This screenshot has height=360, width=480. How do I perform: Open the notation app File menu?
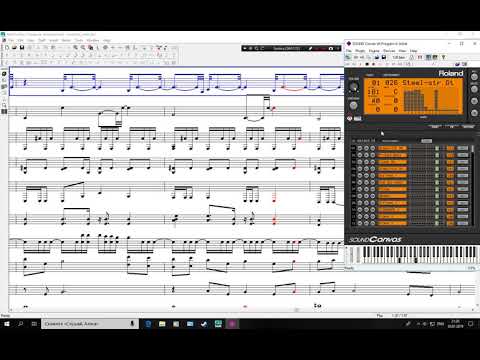click(11, 40)
